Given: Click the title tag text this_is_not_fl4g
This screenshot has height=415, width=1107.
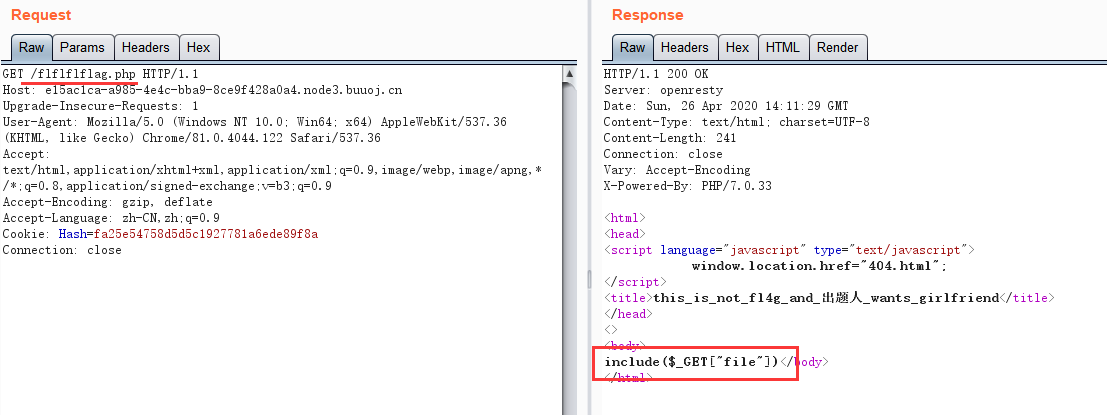Looking at the screenshot, I should click(826, 298).
